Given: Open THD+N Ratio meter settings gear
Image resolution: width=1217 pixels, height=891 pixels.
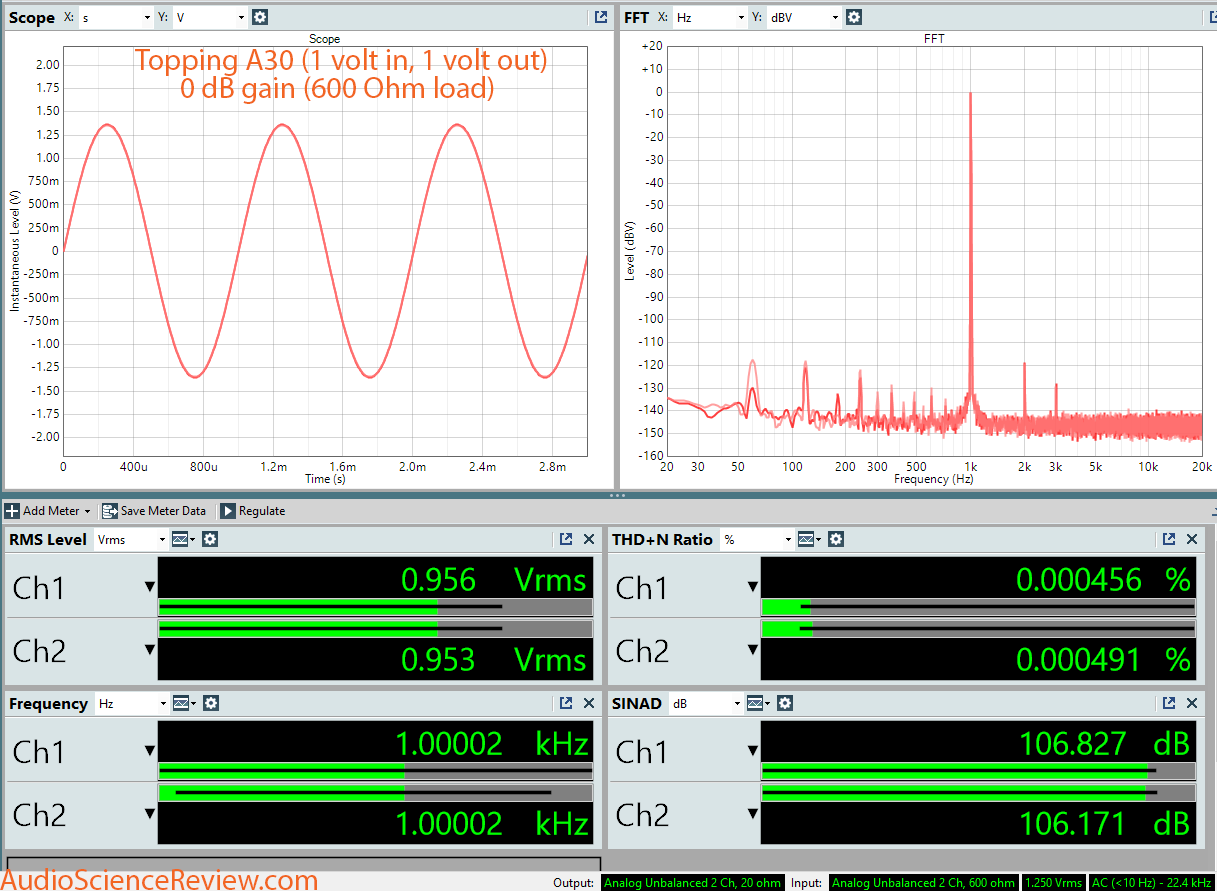Looking at the screenshot, I should point(836,539).
